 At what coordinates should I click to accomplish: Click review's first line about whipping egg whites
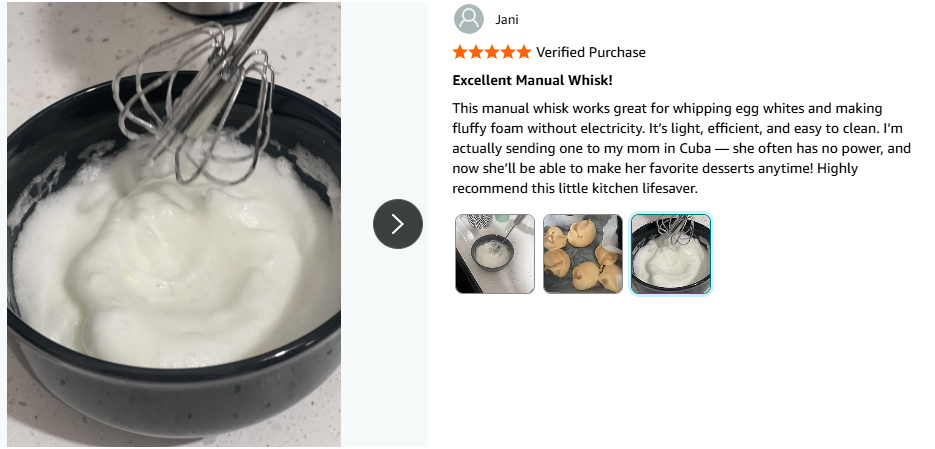point(667,109)
